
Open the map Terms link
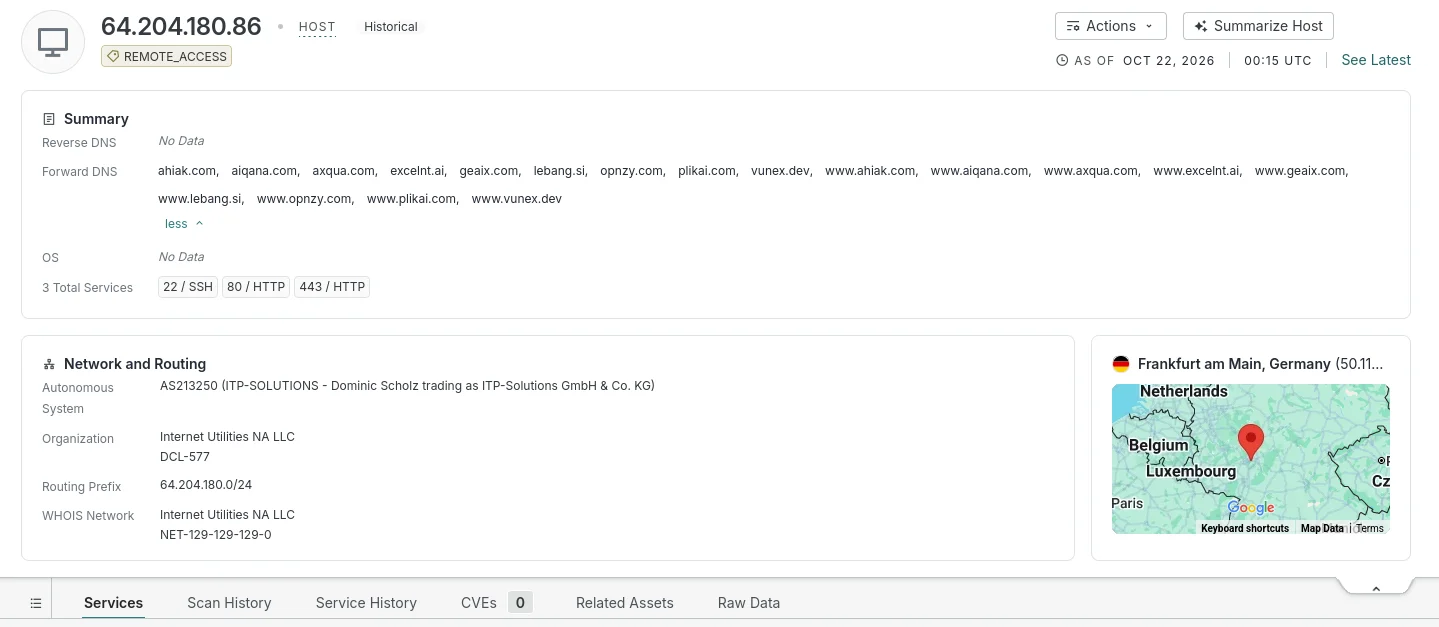pos(1370,528)
